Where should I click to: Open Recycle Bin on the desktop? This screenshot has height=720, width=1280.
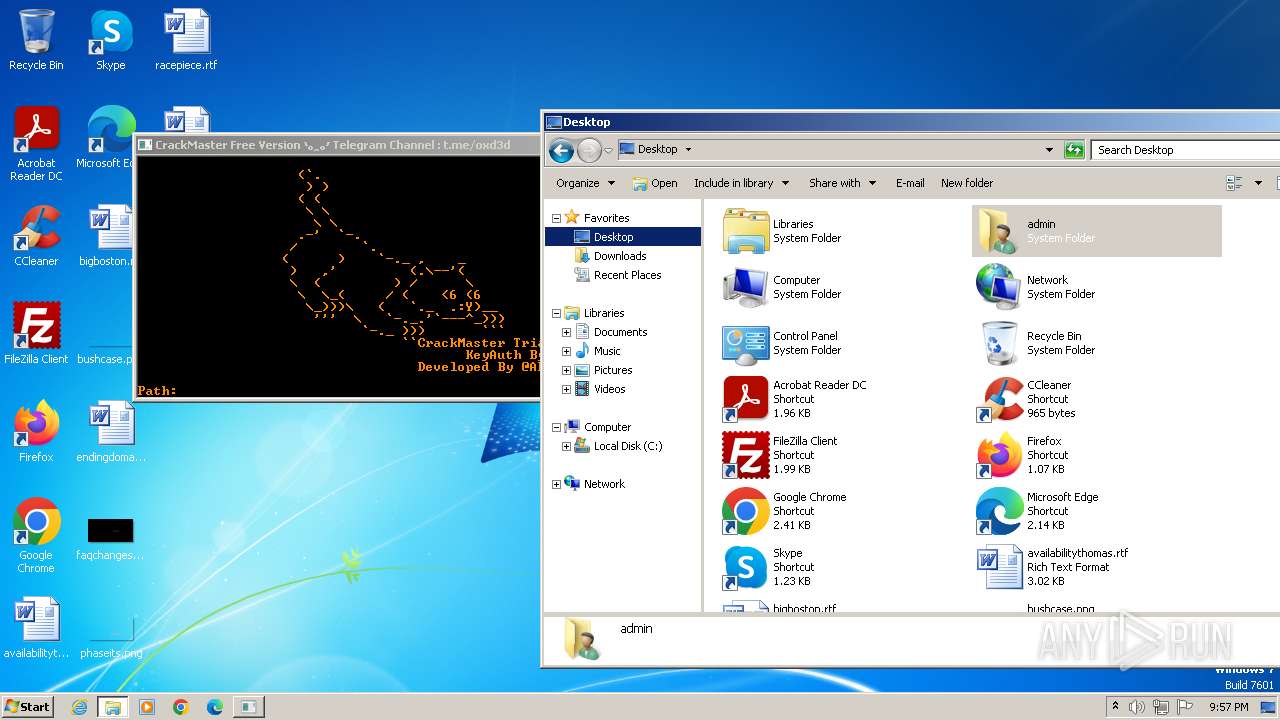36,40
